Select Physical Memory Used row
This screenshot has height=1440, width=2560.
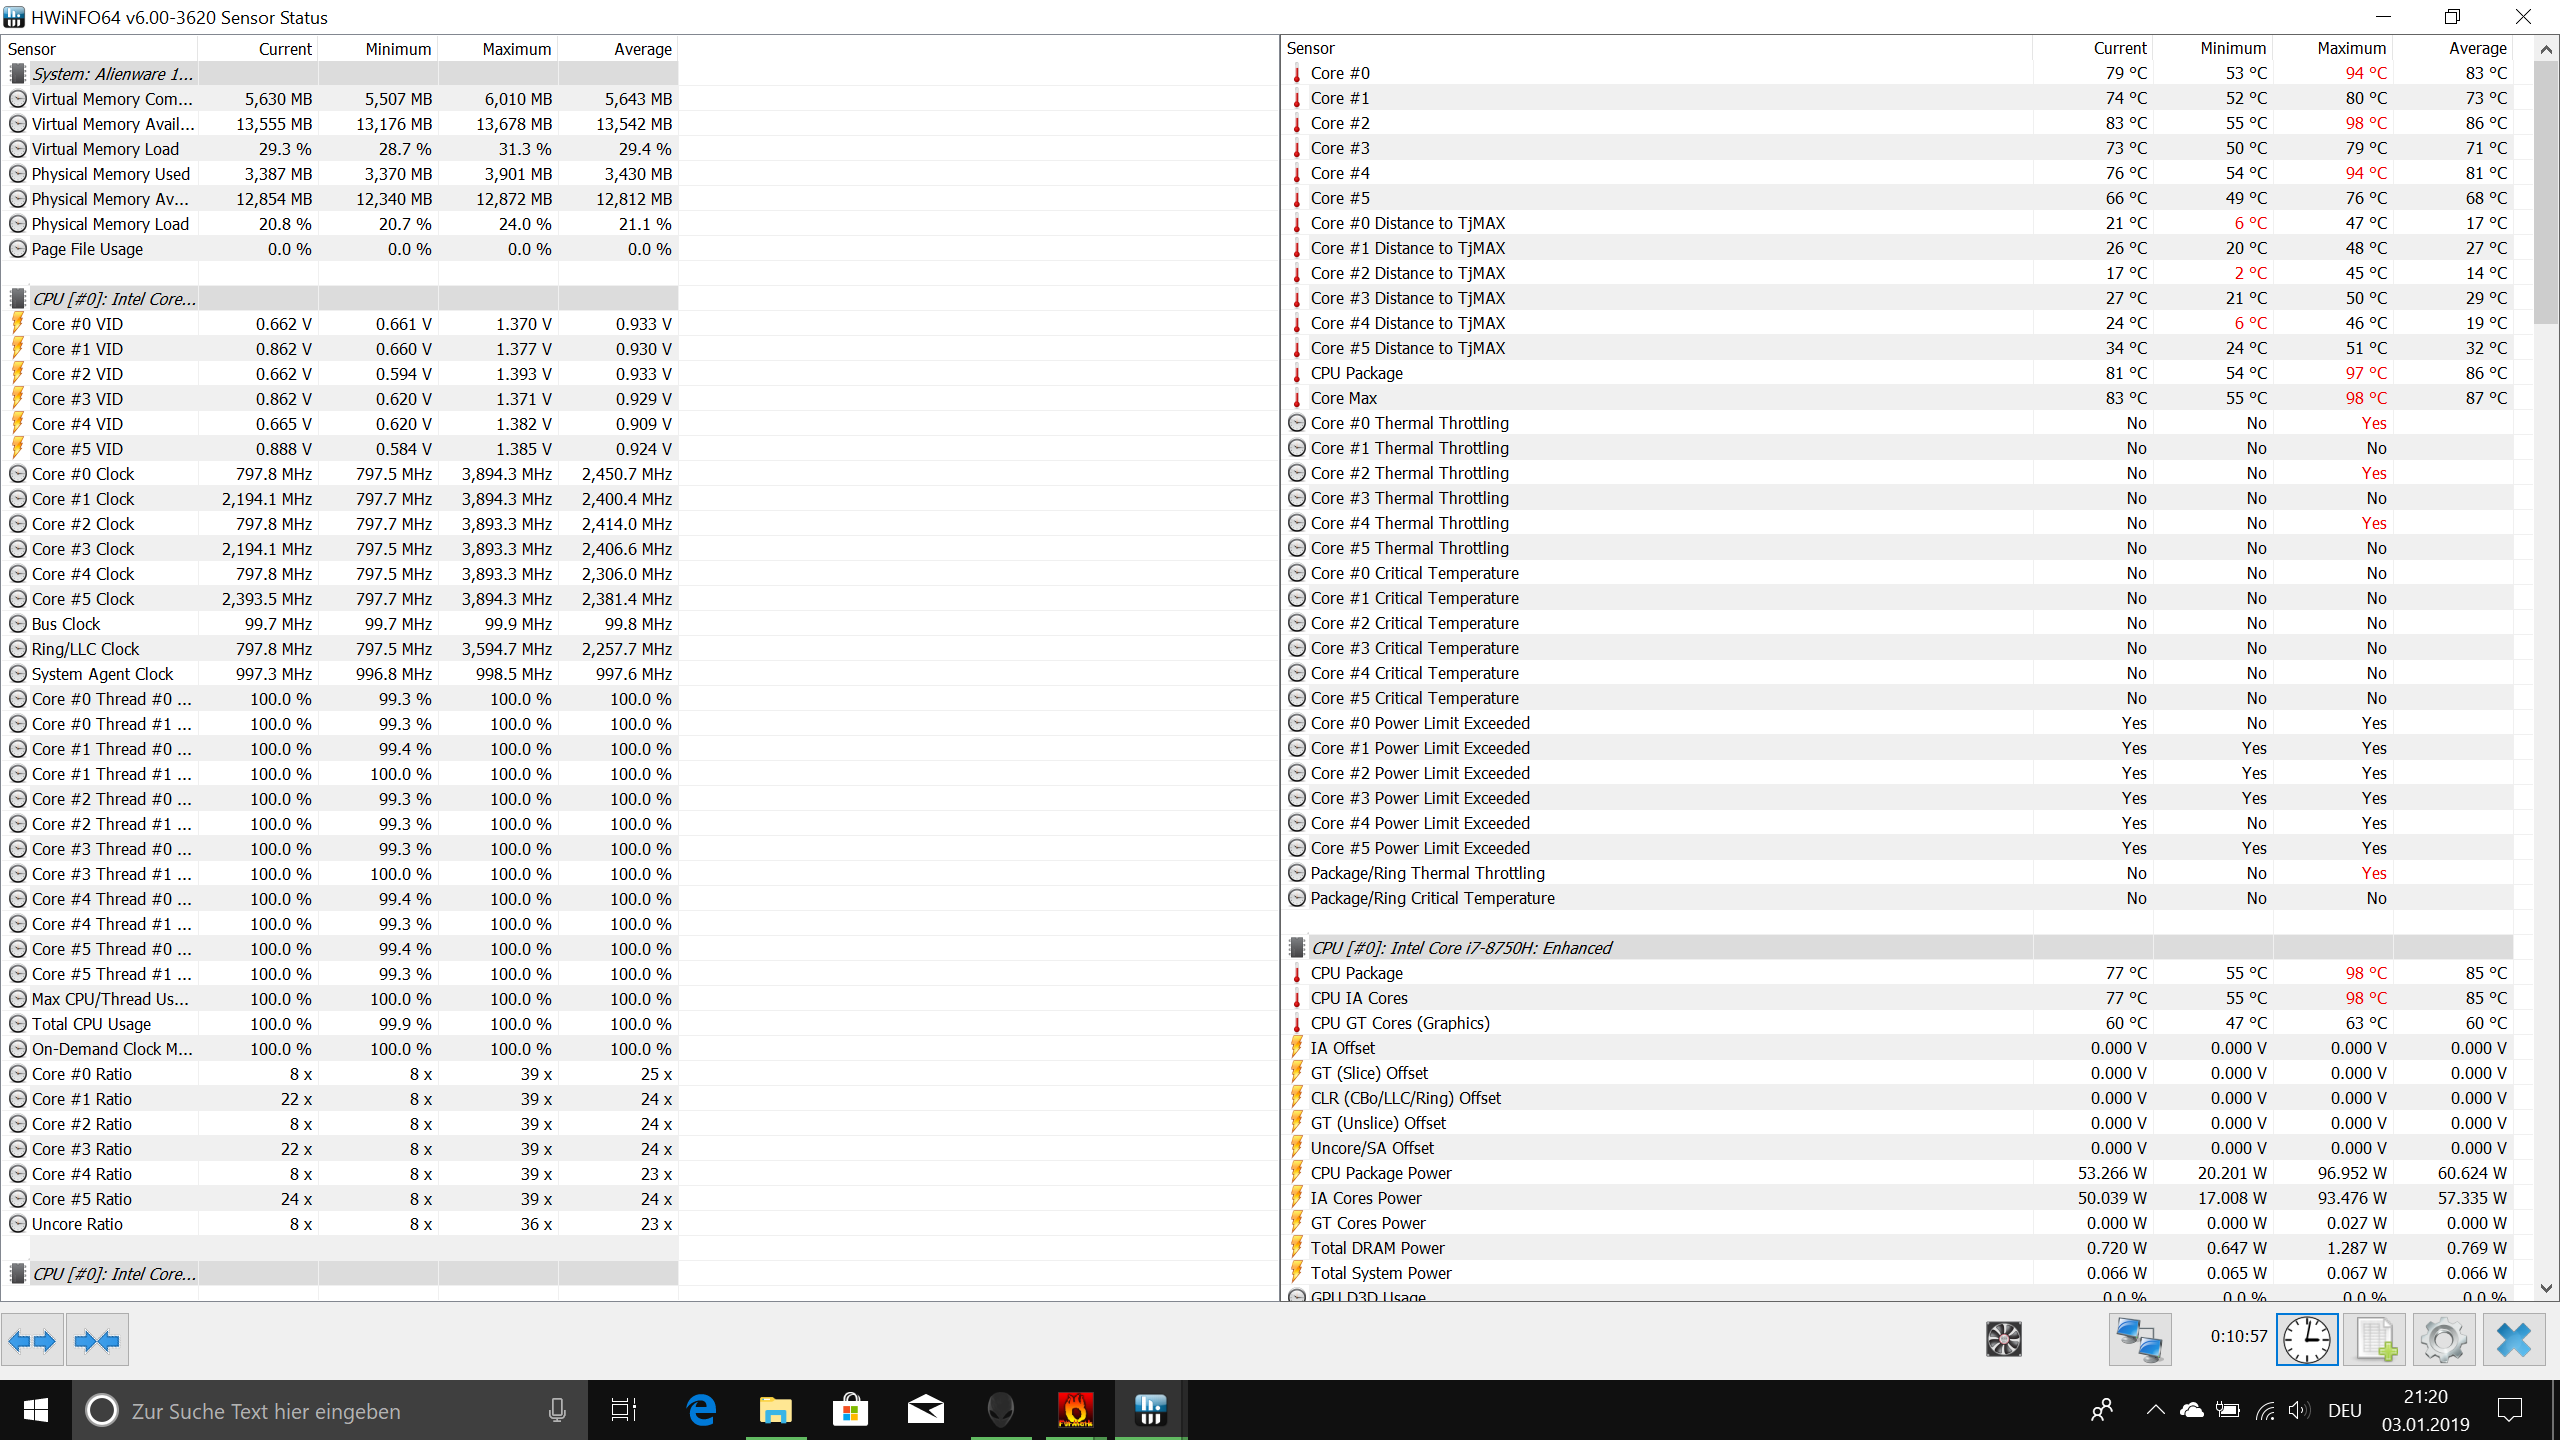pos(340,174)
